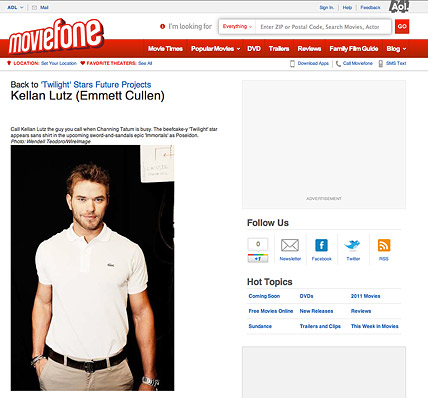Open the Reviews hot topic link
428x398 pixels.
coord(361,311)
